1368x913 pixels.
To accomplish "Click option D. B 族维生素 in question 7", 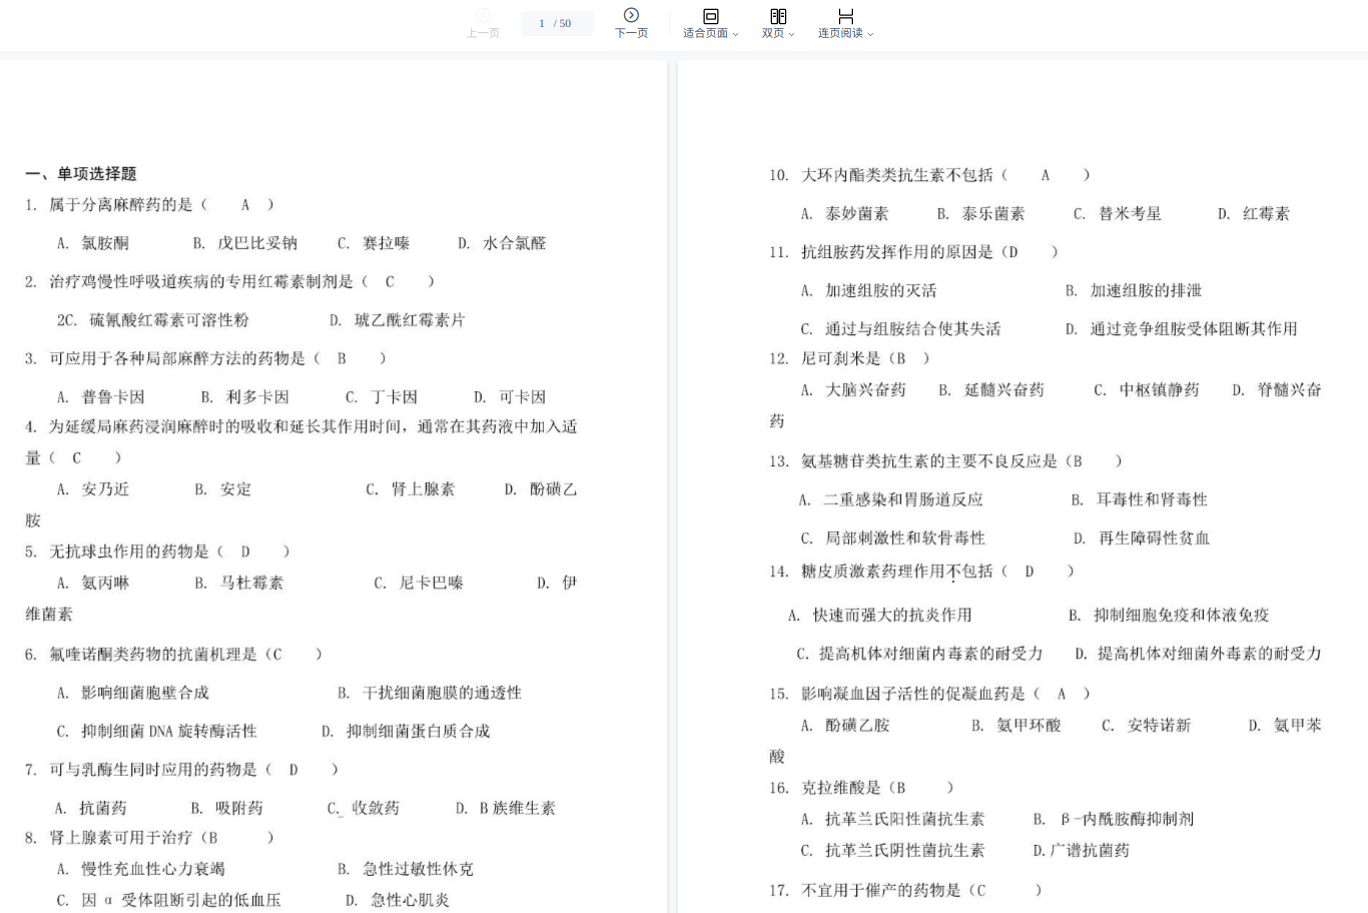I will (505, 808).
